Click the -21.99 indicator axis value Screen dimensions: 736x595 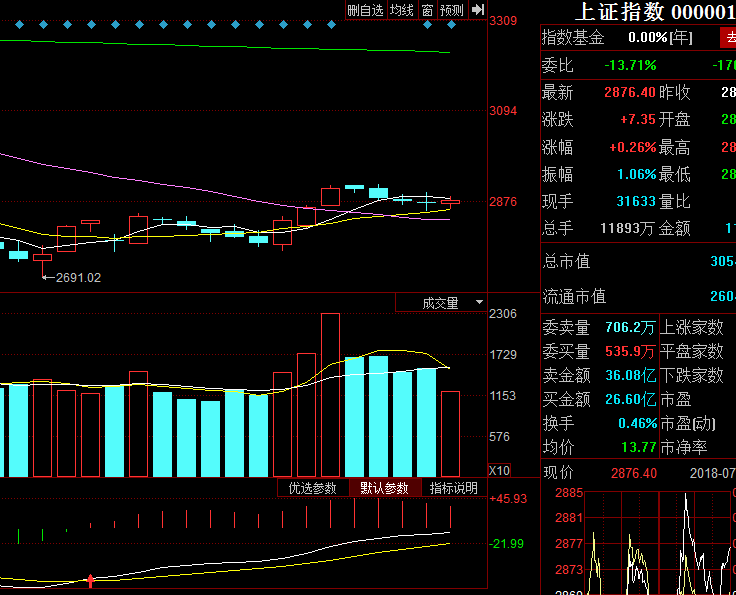click(x=506, y=544)
